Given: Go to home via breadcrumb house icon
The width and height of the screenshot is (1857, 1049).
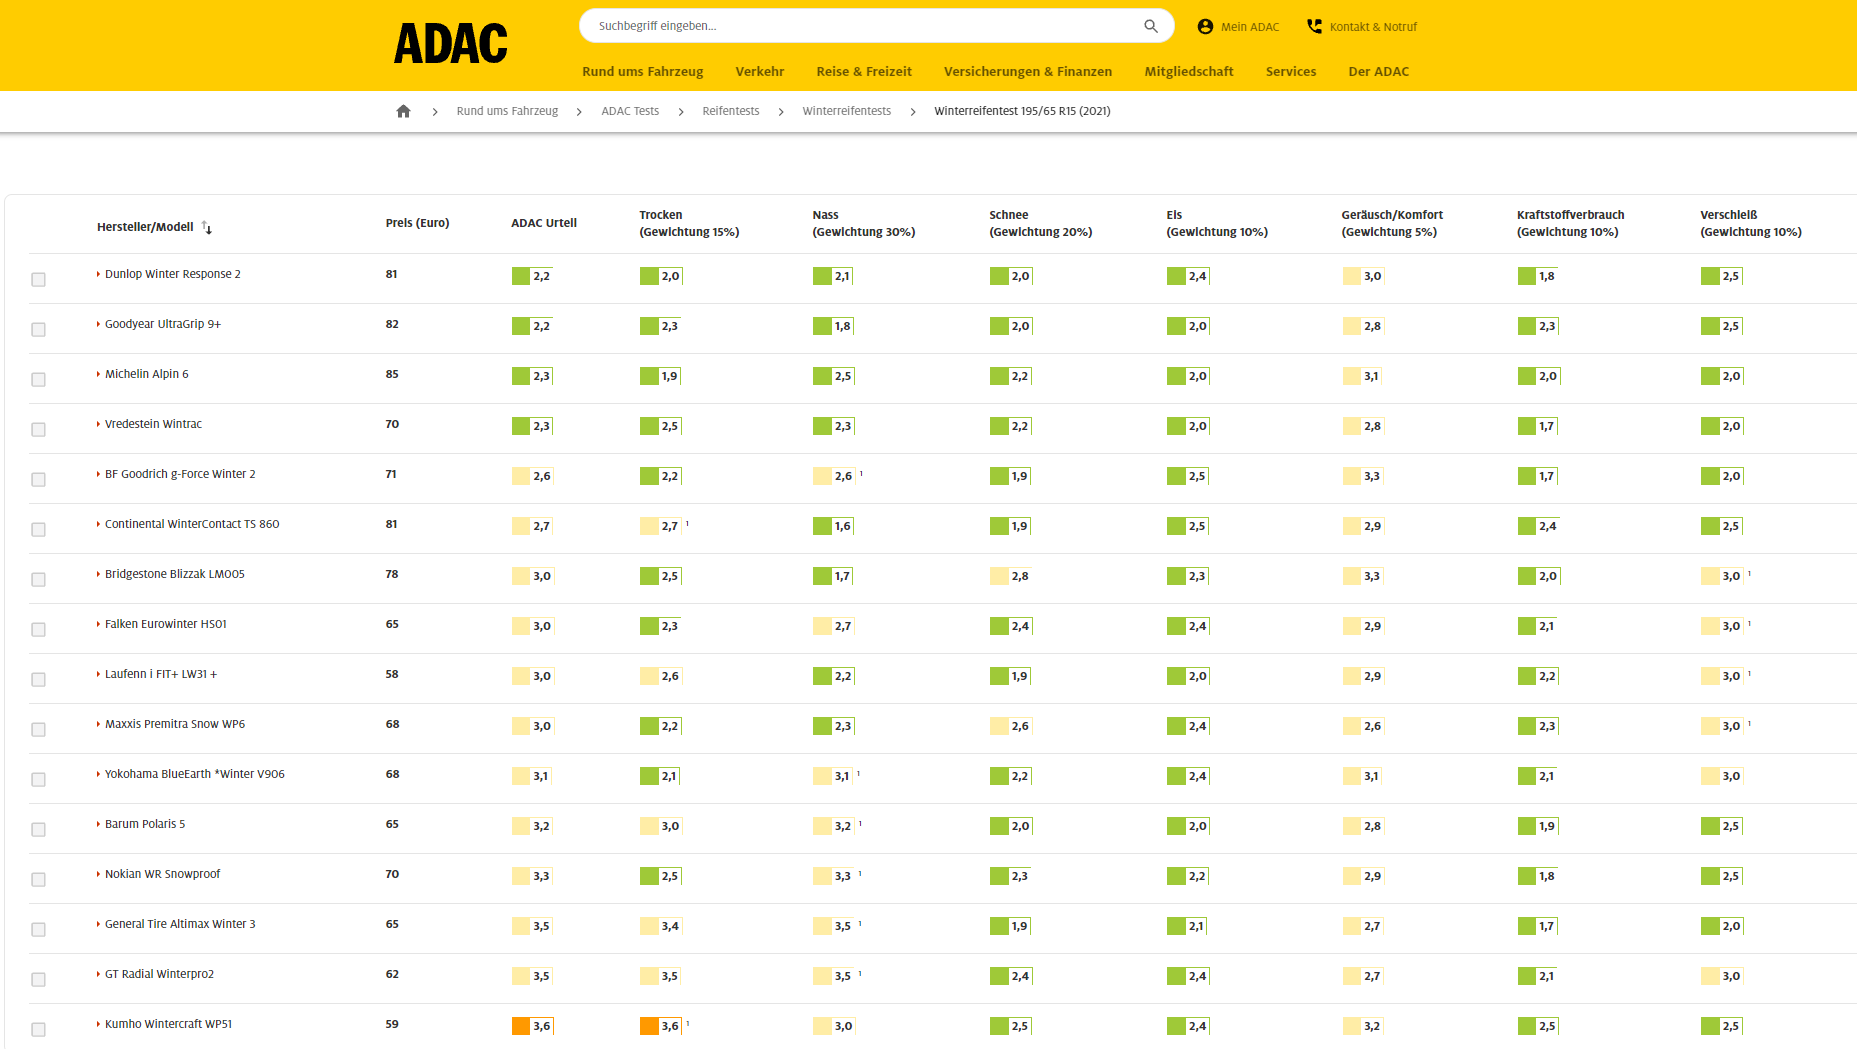Looking at the screenshot, I should tap(403, 111).
